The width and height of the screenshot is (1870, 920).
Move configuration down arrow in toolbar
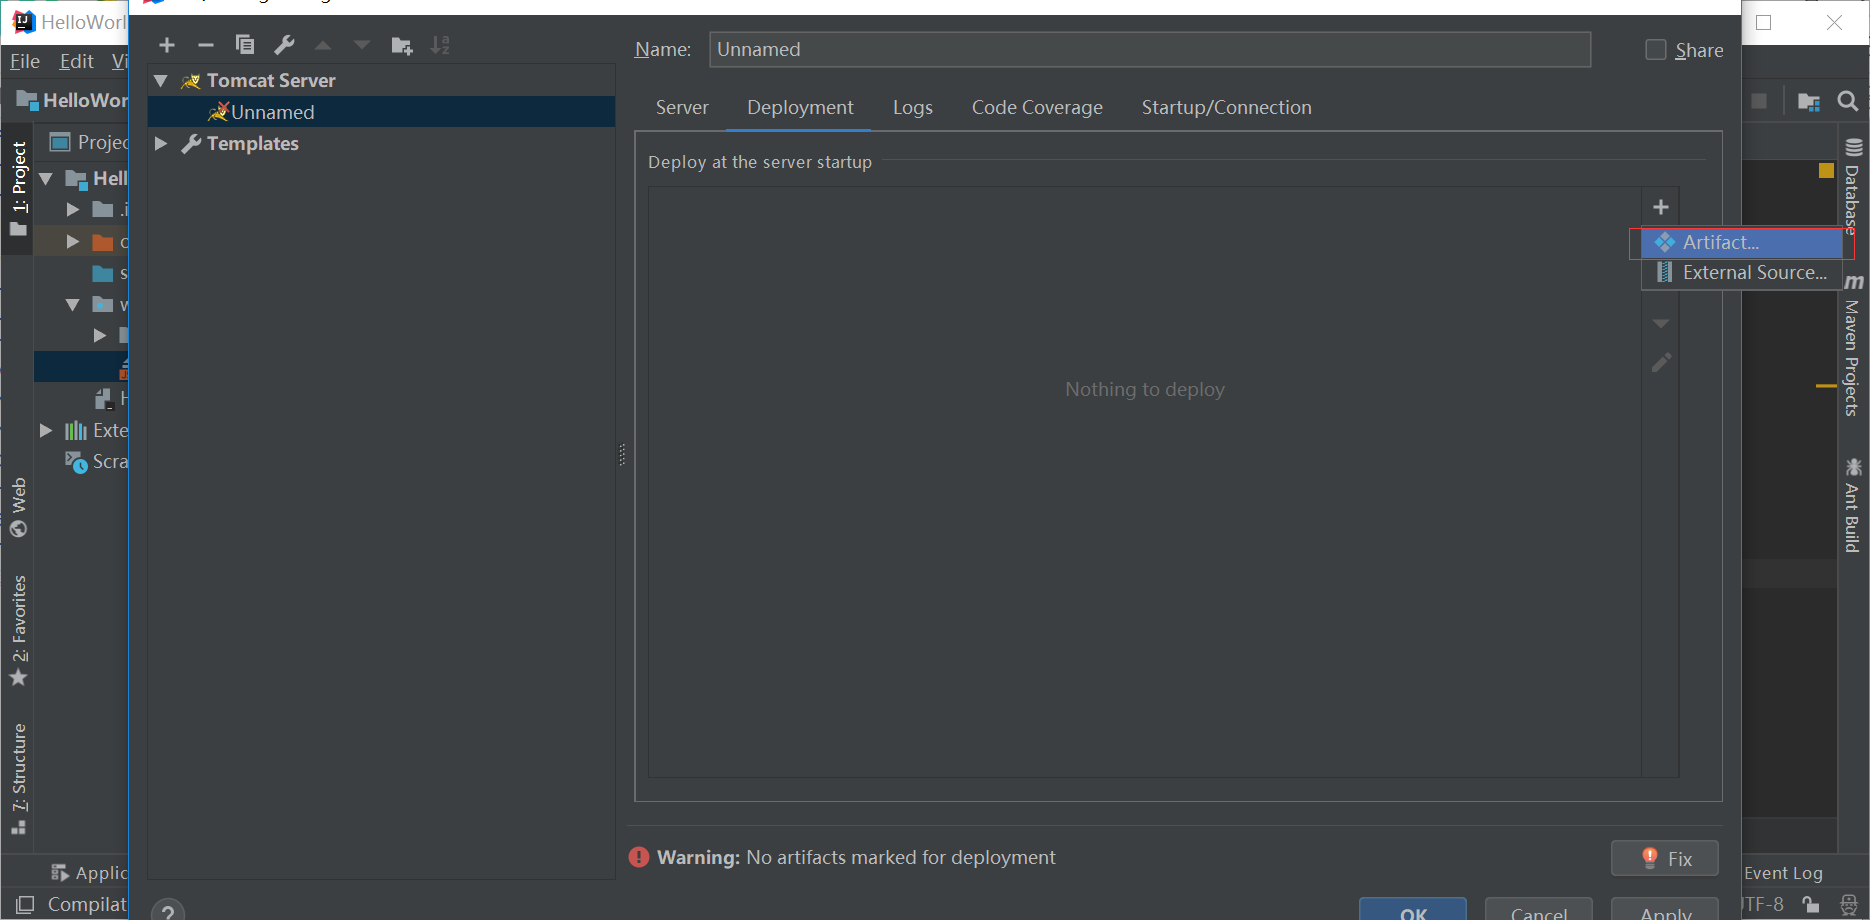click(362, 45)
